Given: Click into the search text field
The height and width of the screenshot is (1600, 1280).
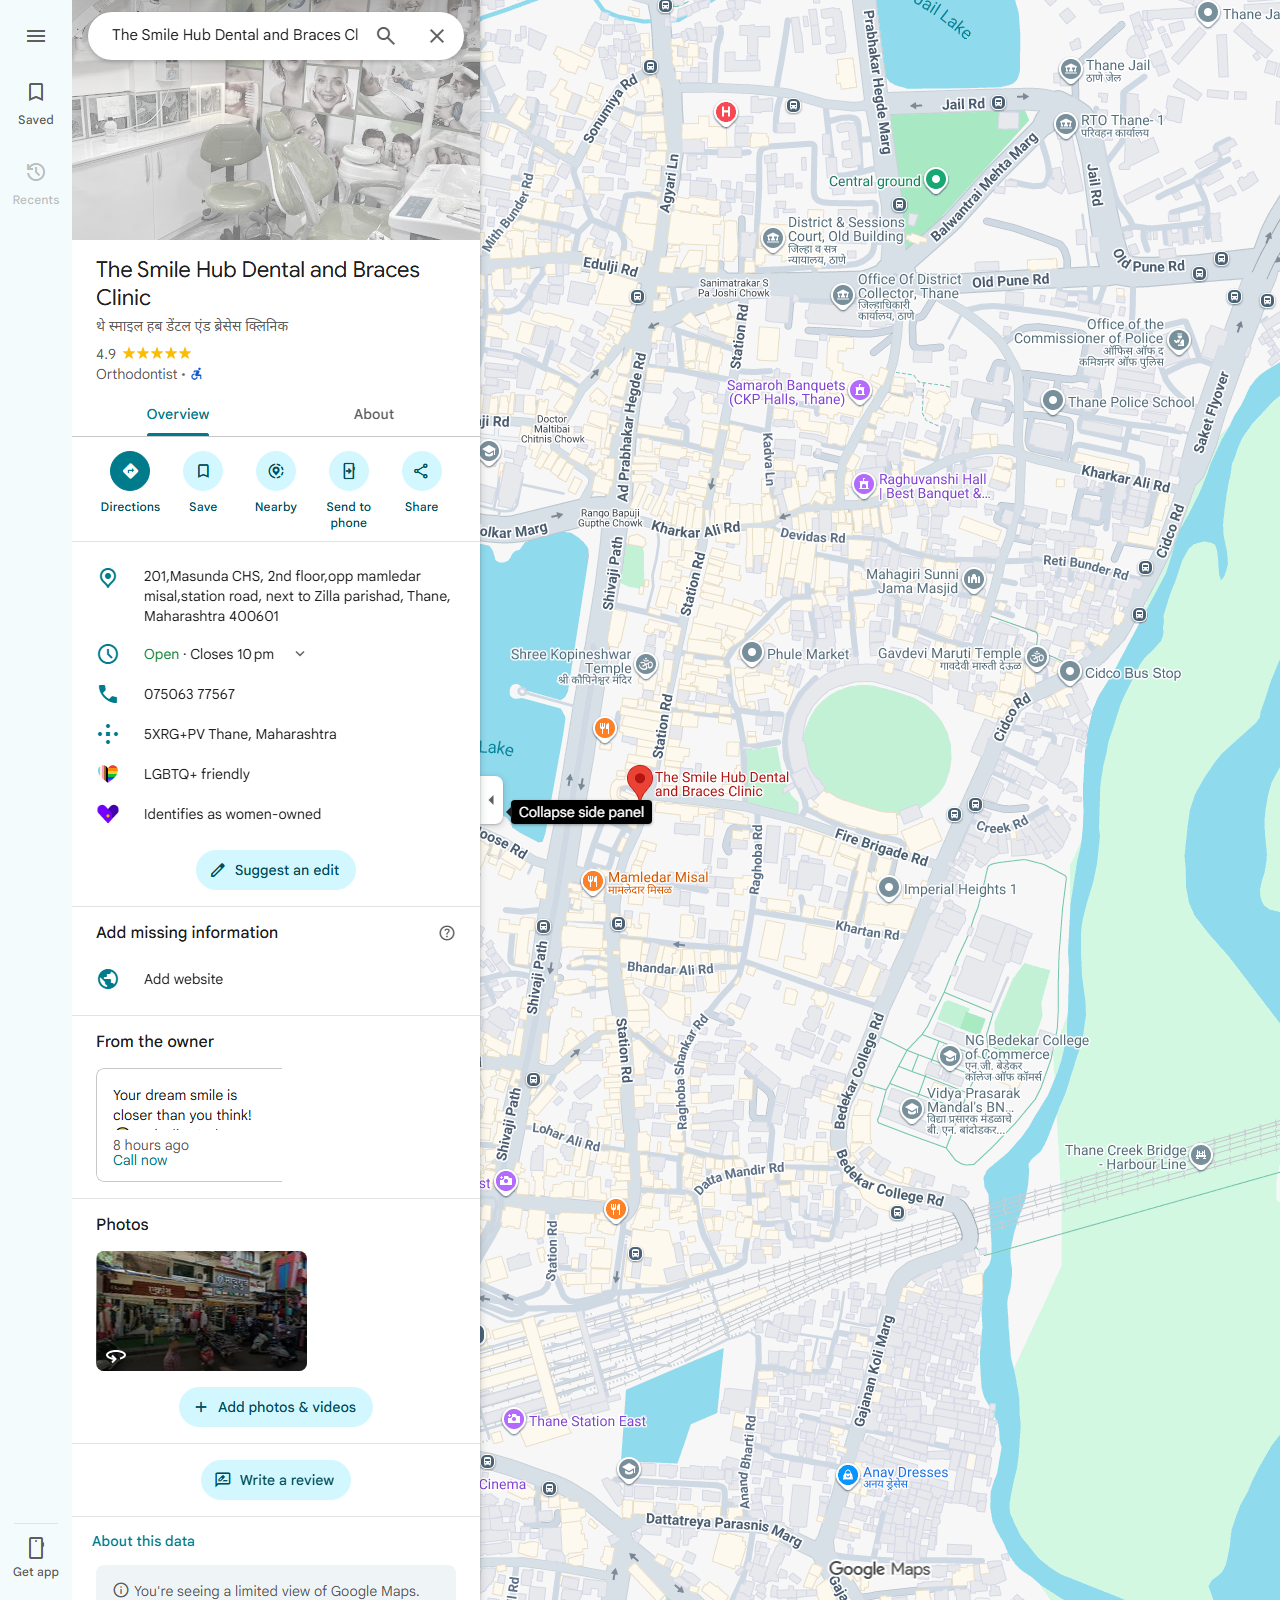Looking at the screenshot, I should tap(235, 35).
